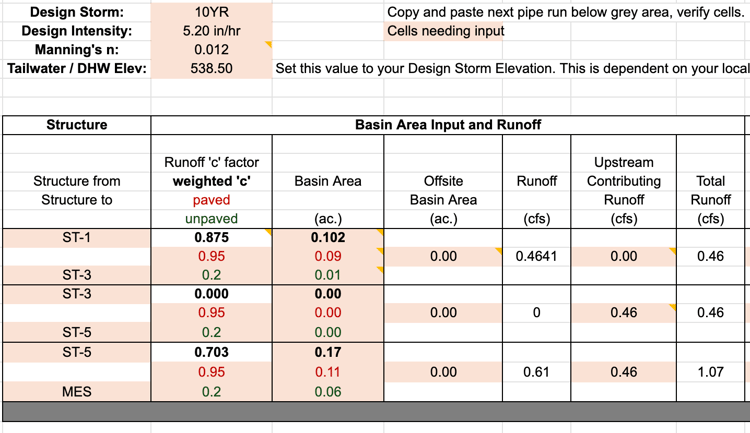The height and width of the screenshot is (433, 750).
Task: Select the bold "weighted 'c'" header text
Action: click(x=211, y=181)
